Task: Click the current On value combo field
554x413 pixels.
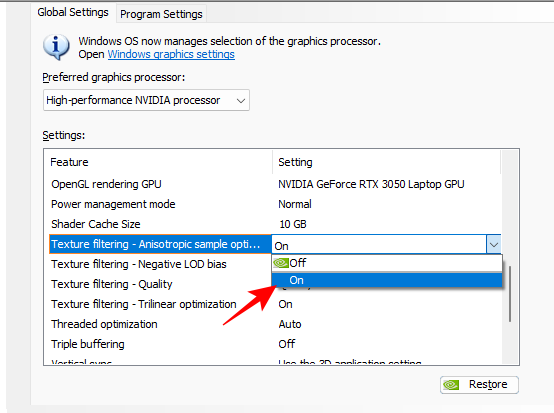Action: pyautogui.click(x=379, y=245)
